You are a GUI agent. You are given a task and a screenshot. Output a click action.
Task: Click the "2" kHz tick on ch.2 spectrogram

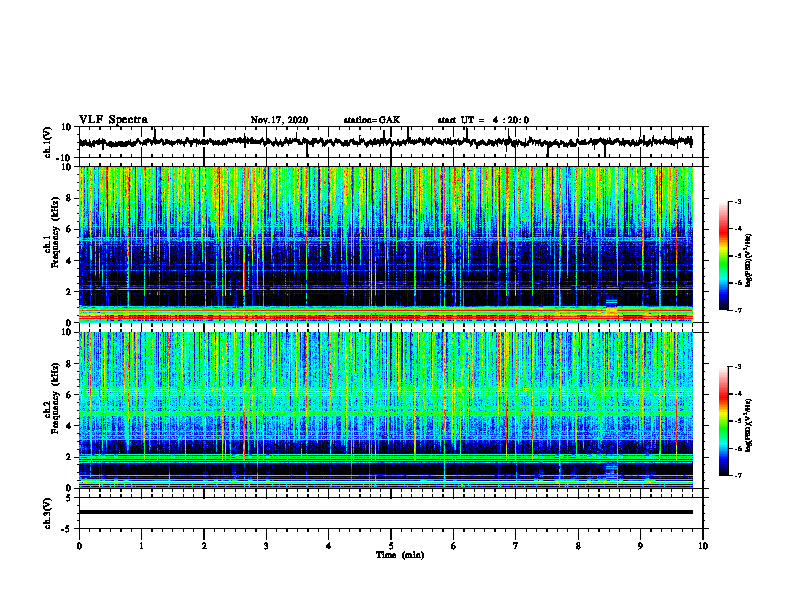pyautogui.click(x=69, y=457)
